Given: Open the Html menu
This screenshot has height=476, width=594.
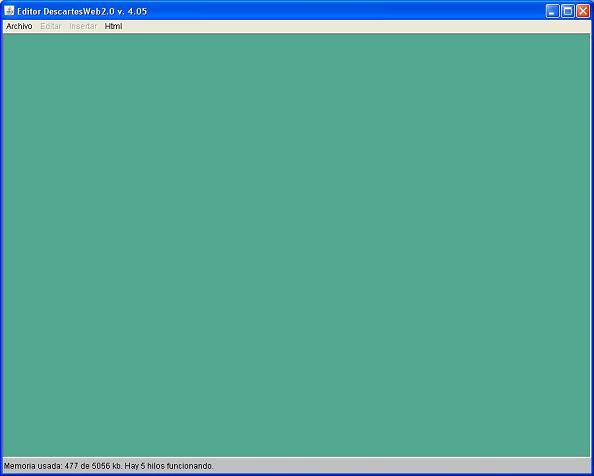Looking at the screenshot, I should pyautogui.click(x=113, y=26).
